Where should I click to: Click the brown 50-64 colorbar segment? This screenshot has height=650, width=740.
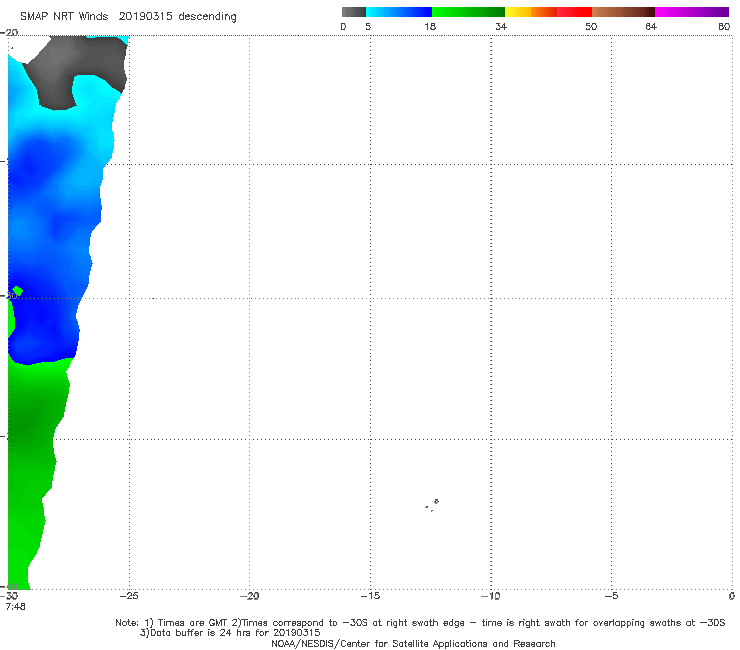[623, 12]
